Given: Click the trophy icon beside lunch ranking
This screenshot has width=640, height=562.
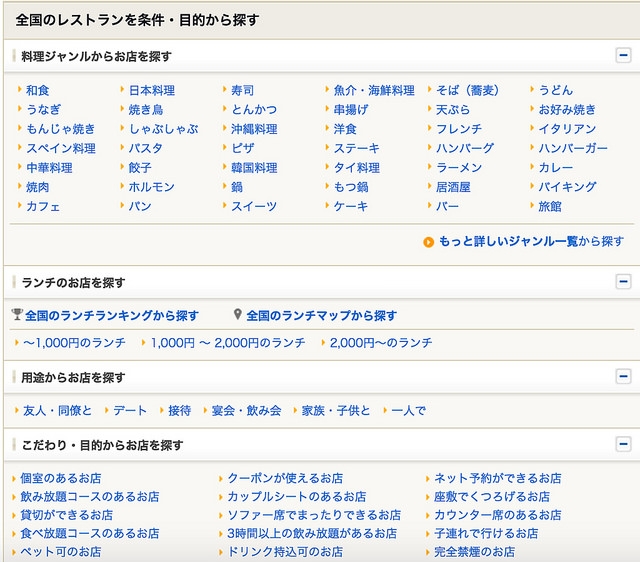Looking at the screenshot, I should tap(17, 314).
